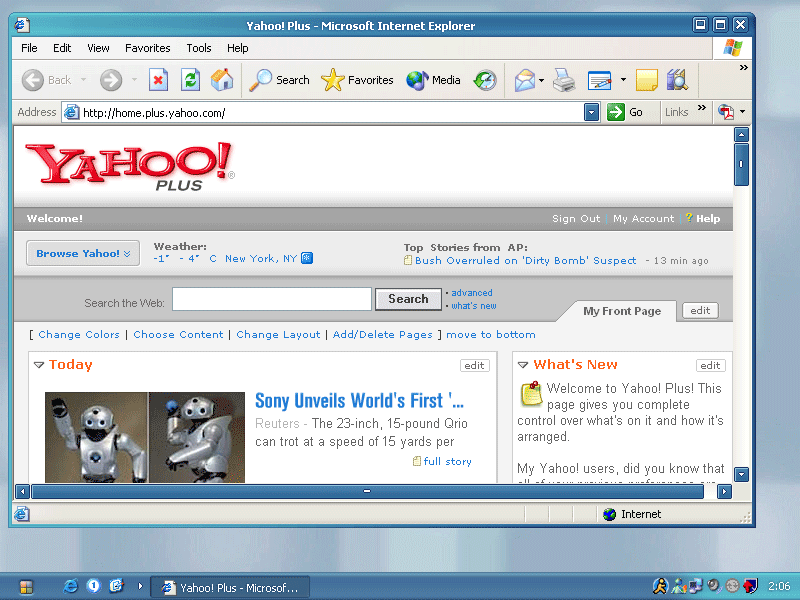Click edit button in Today module
The width and height of the screenshot is (800, 600).
[x=474, y=365]
